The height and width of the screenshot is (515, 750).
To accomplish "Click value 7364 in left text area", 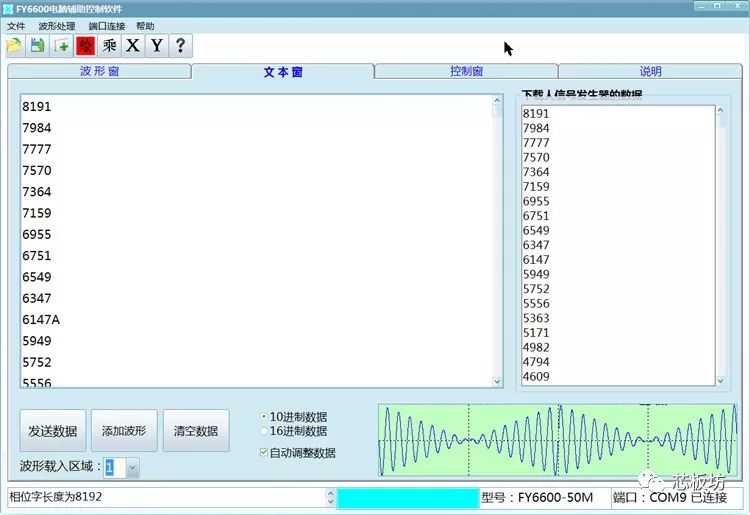I will coord(36,192).
